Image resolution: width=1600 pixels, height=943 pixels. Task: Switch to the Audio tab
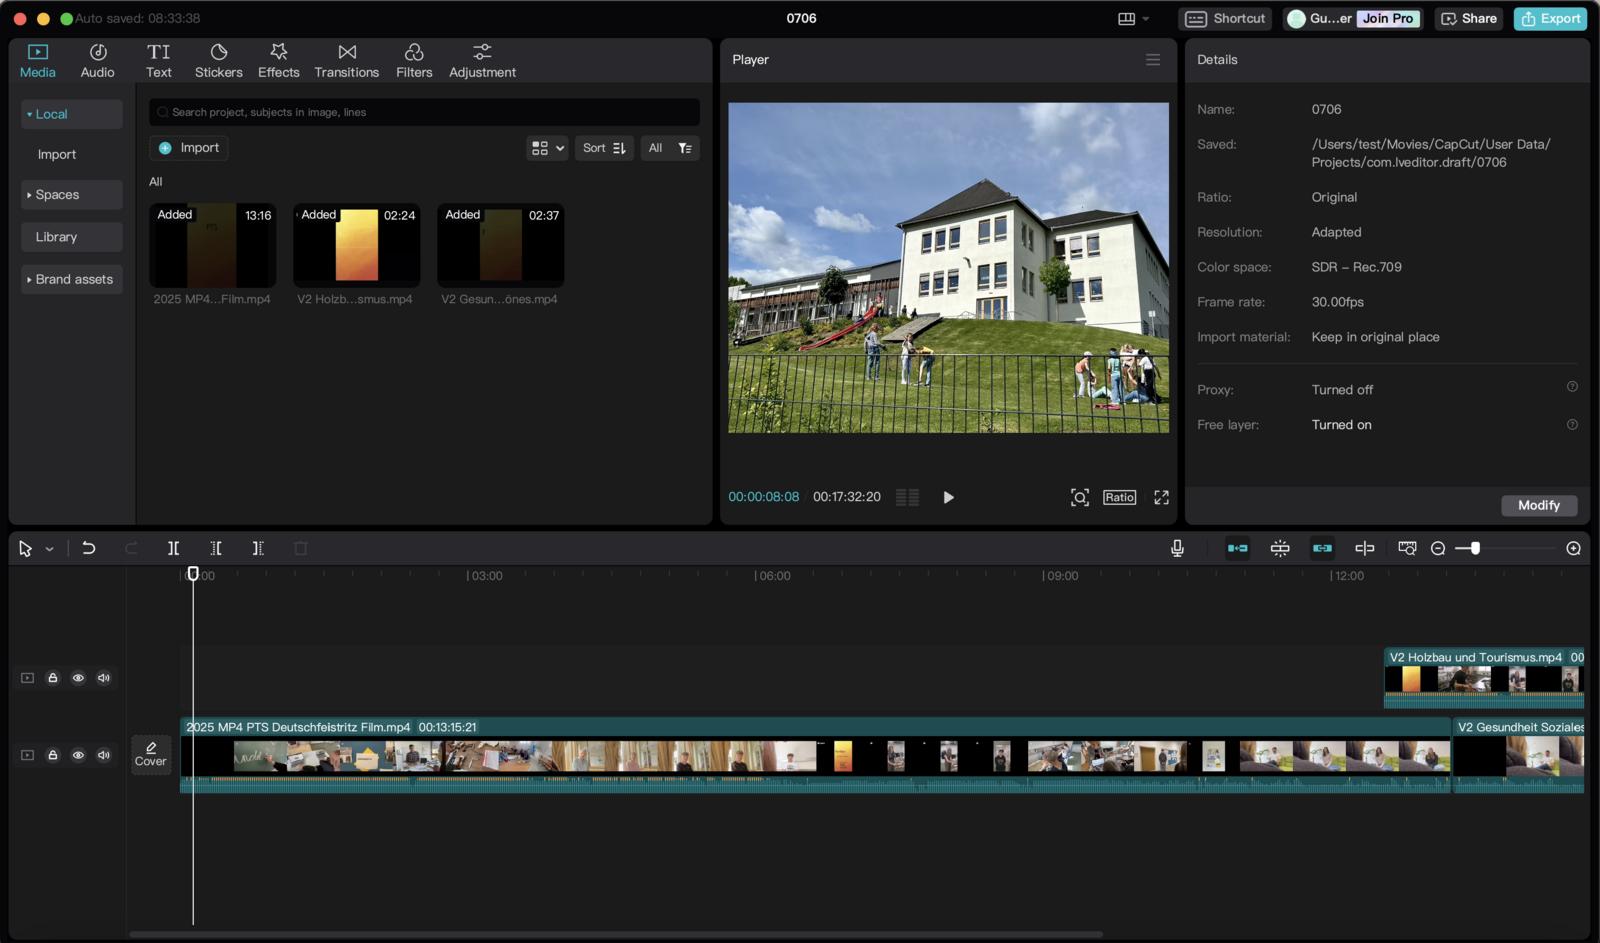[97, 60]
